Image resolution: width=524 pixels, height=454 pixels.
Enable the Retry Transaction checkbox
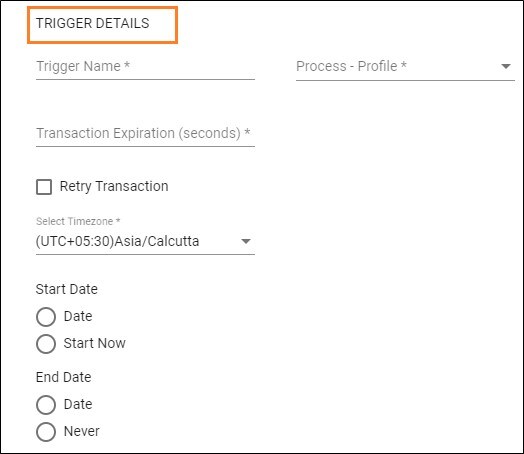point(44,187)
